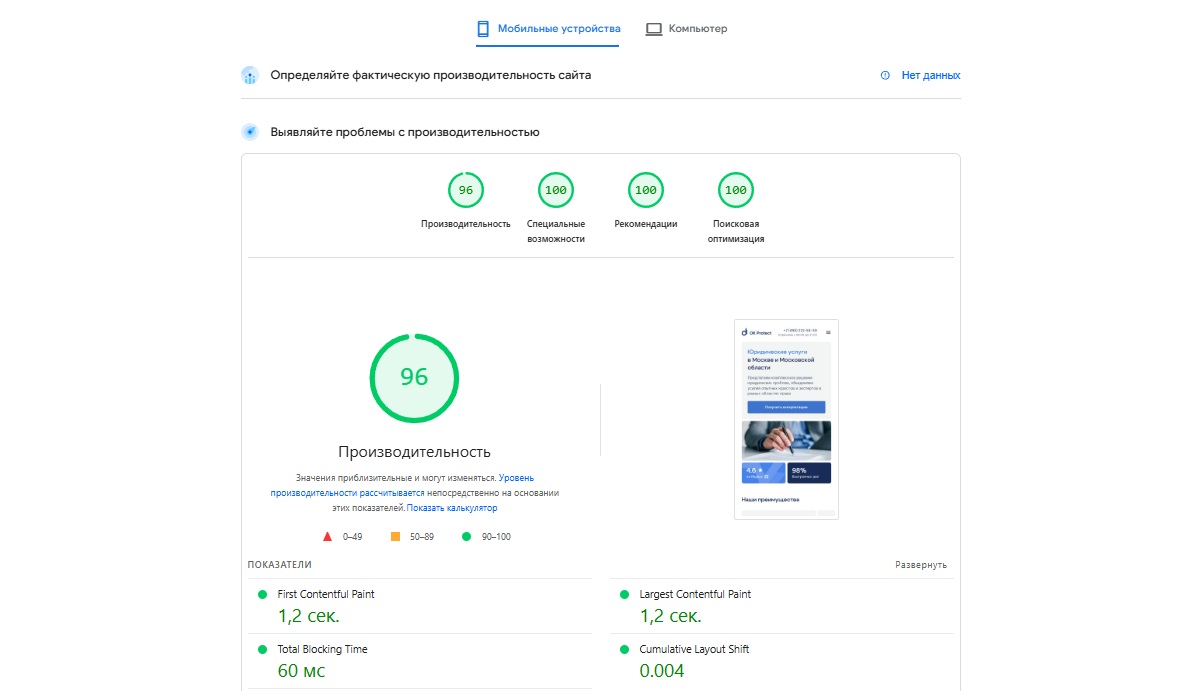Screen dimensions: 1200x691
Task: Click the green dot beside Largest Contentful Paint
Action: pyautogui.click(x=625, y=594)
